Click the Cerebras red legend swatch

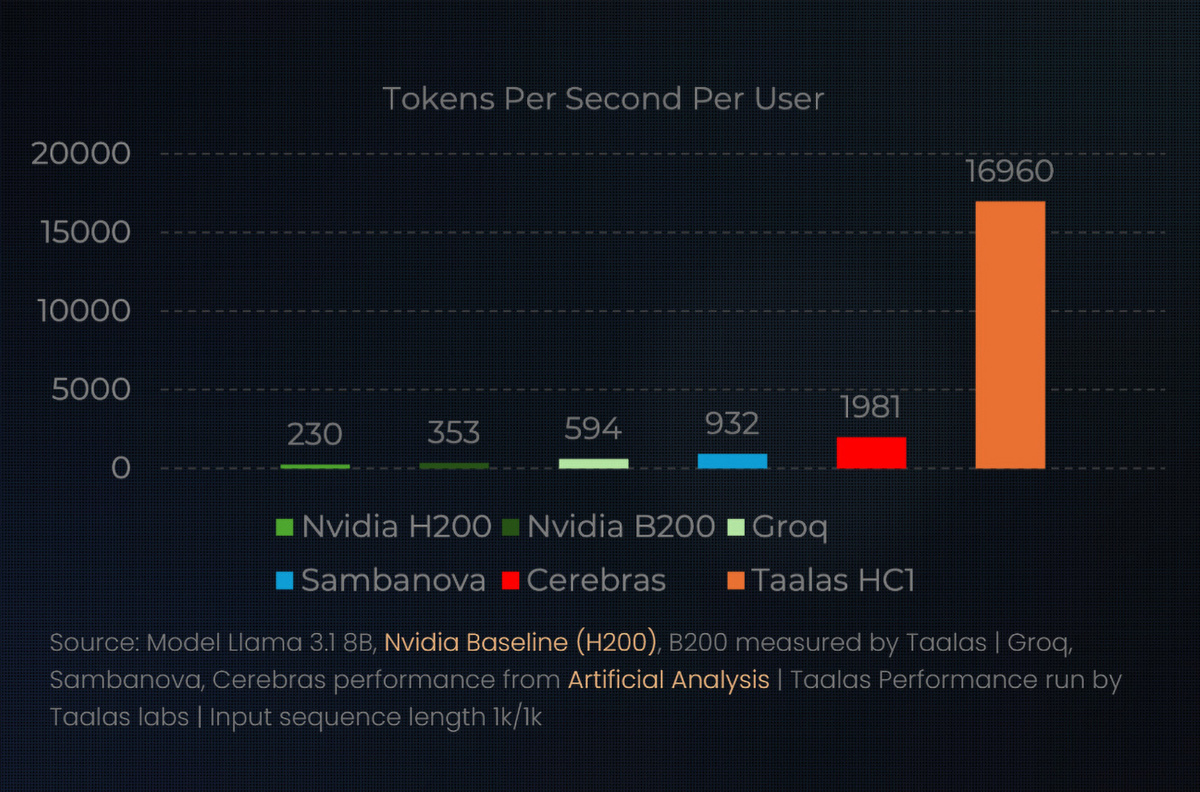pyautogui.click(x=509, y=580)
